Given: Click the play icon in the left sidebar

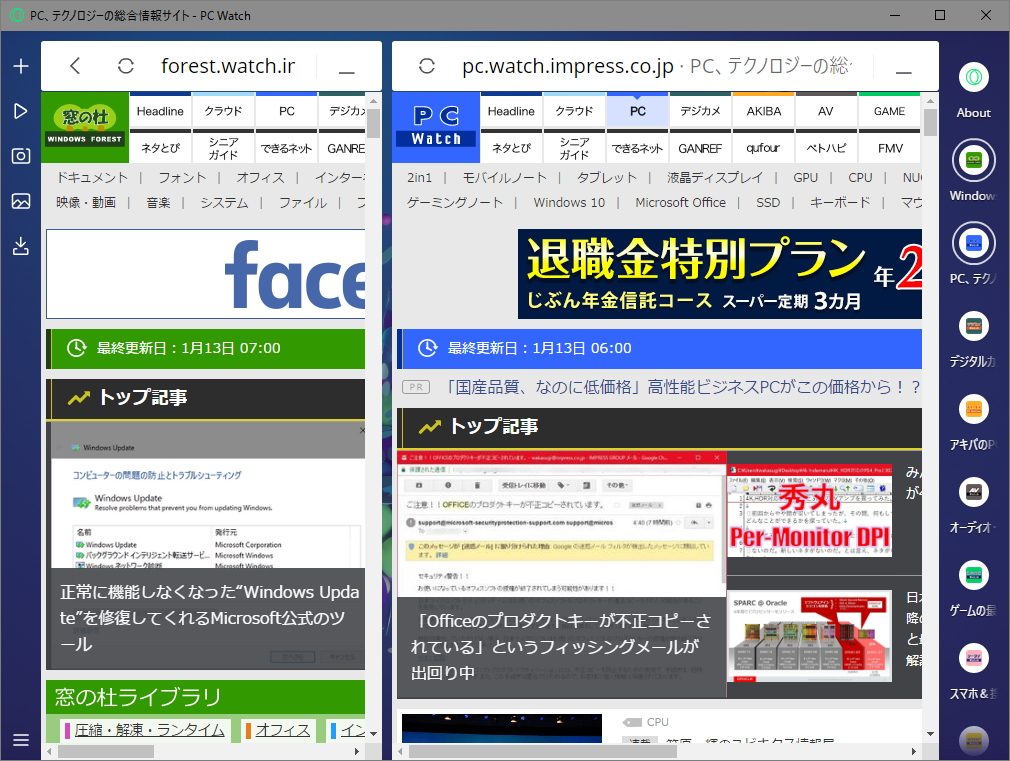Looking at the screenshot, I should pos(20,111).
